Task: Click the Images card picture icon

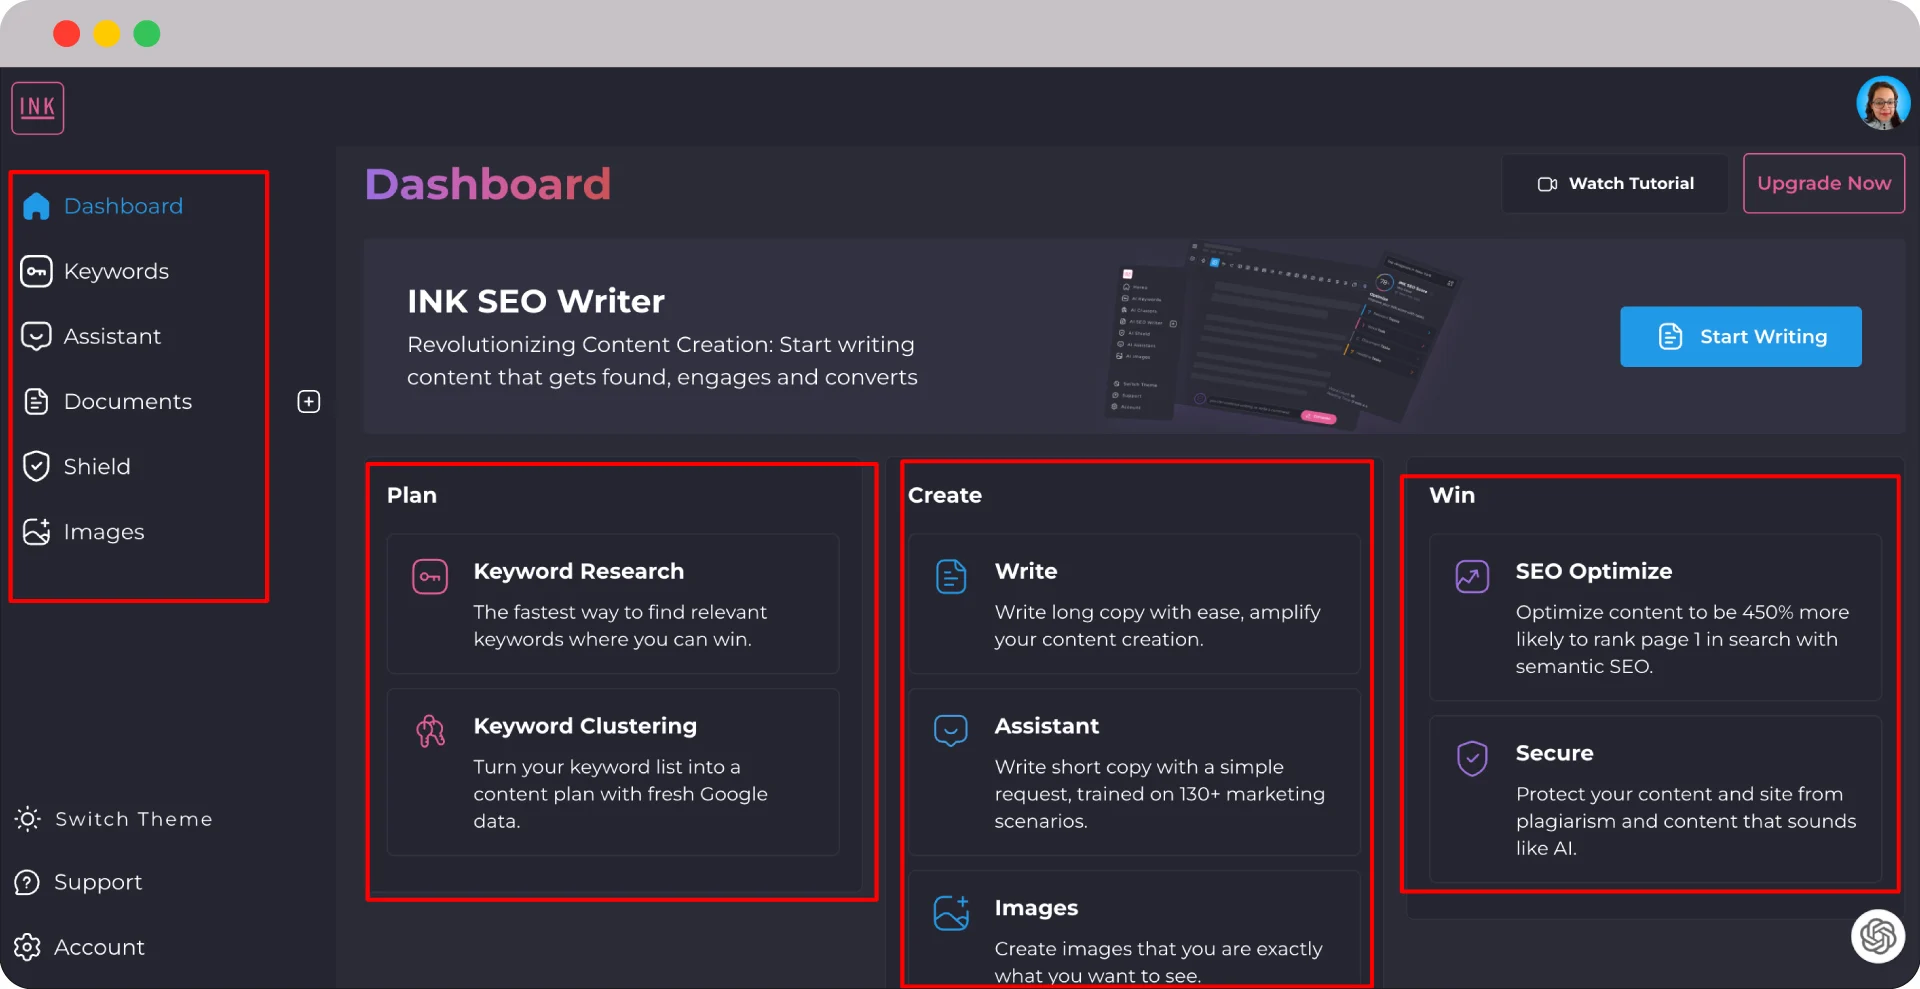Action: pos(951,913)
